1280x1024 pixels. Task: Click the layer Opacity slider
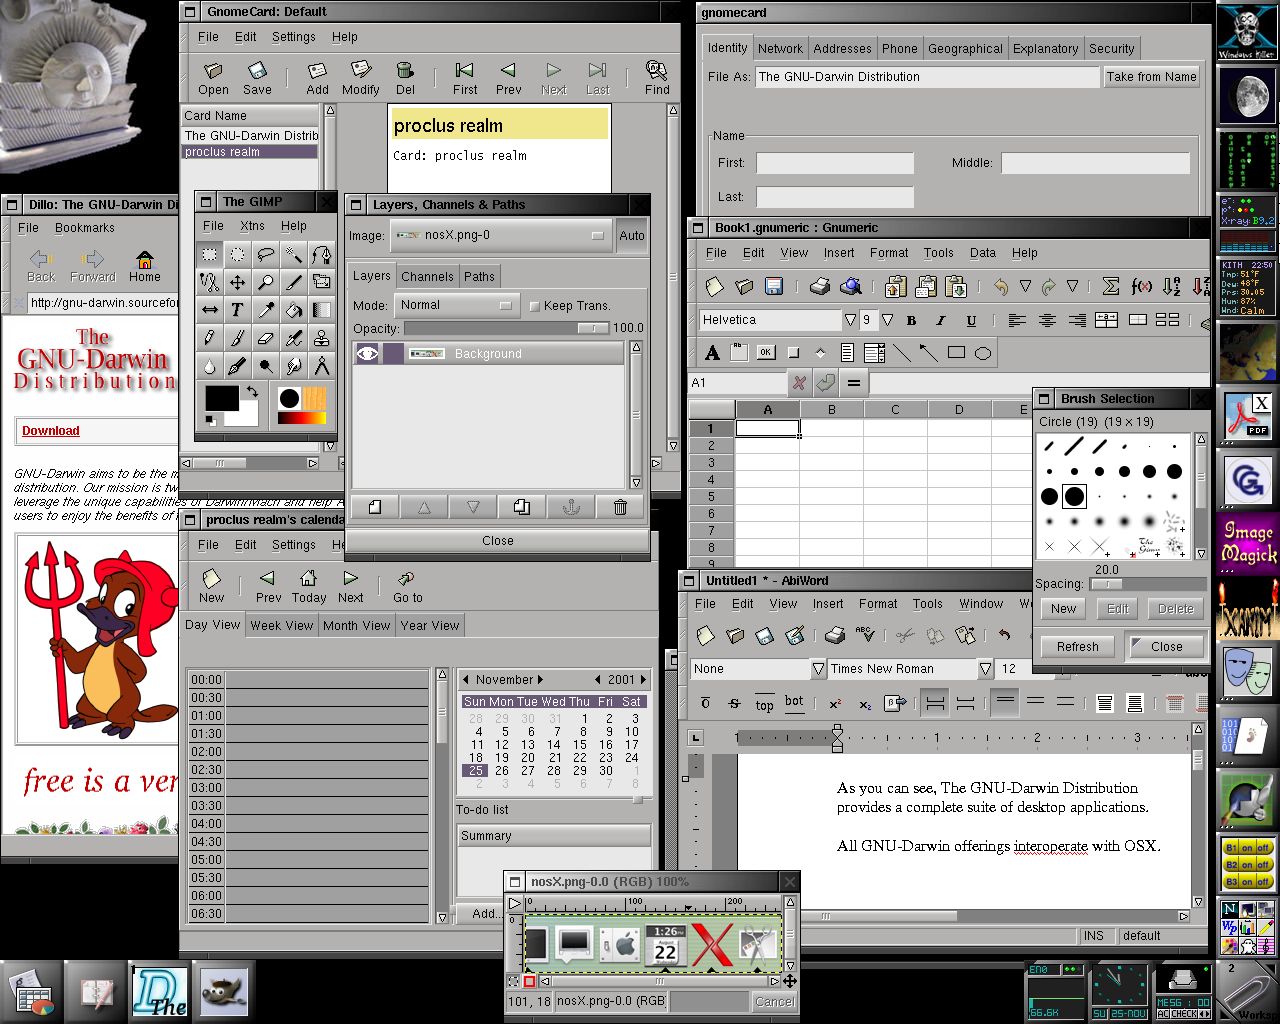coord(505,328)
